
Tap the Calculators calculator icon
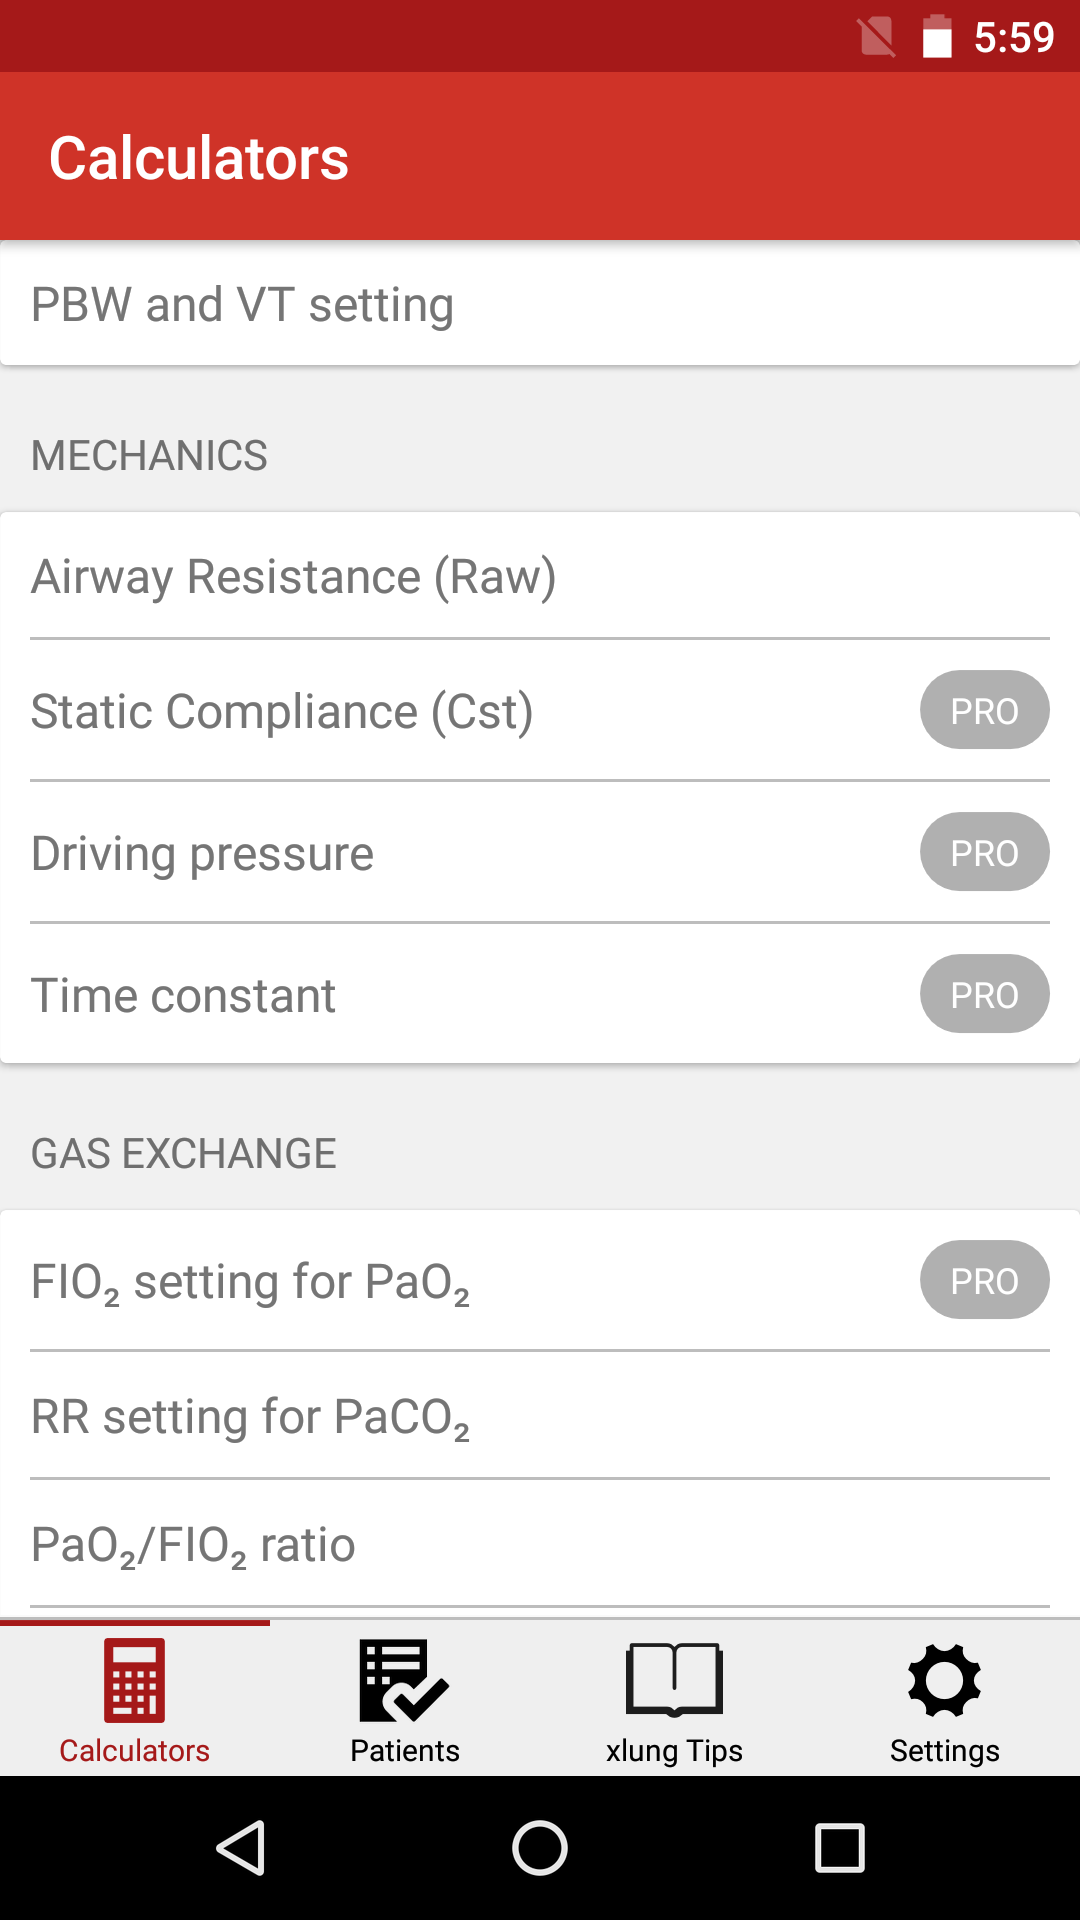pos(134,1680)
